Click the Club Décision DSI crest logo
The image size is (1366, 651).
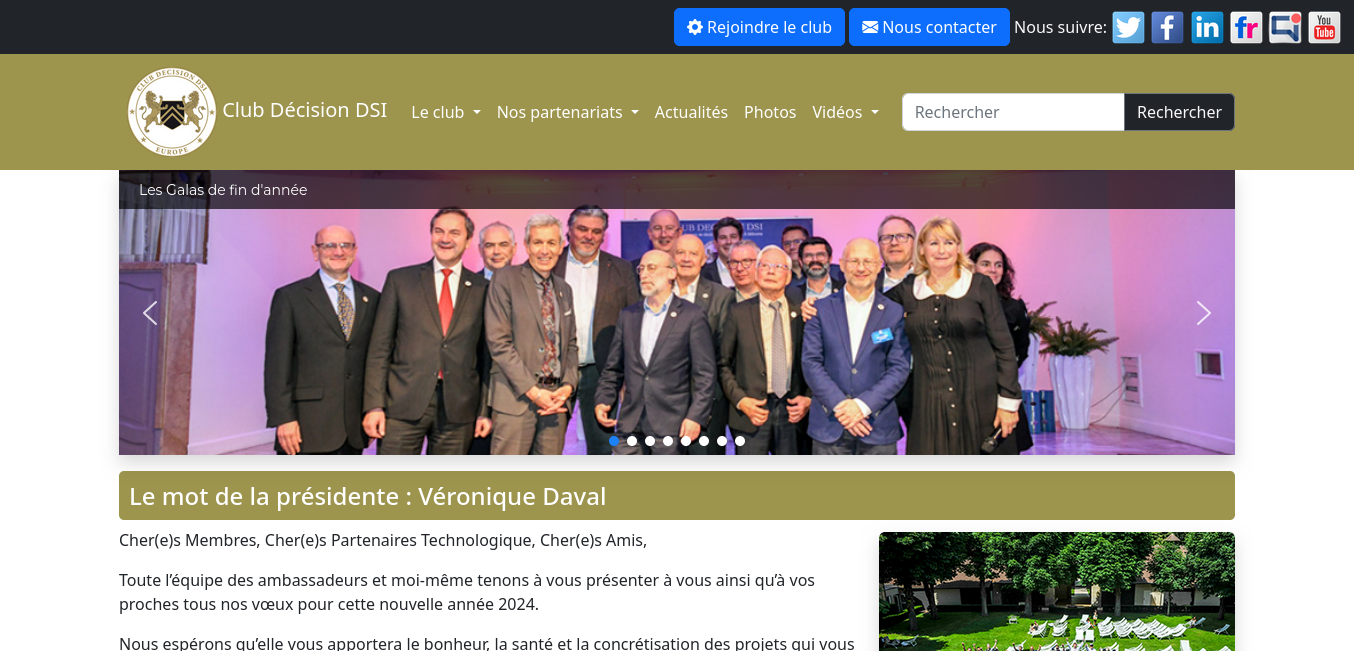[172, 112]
